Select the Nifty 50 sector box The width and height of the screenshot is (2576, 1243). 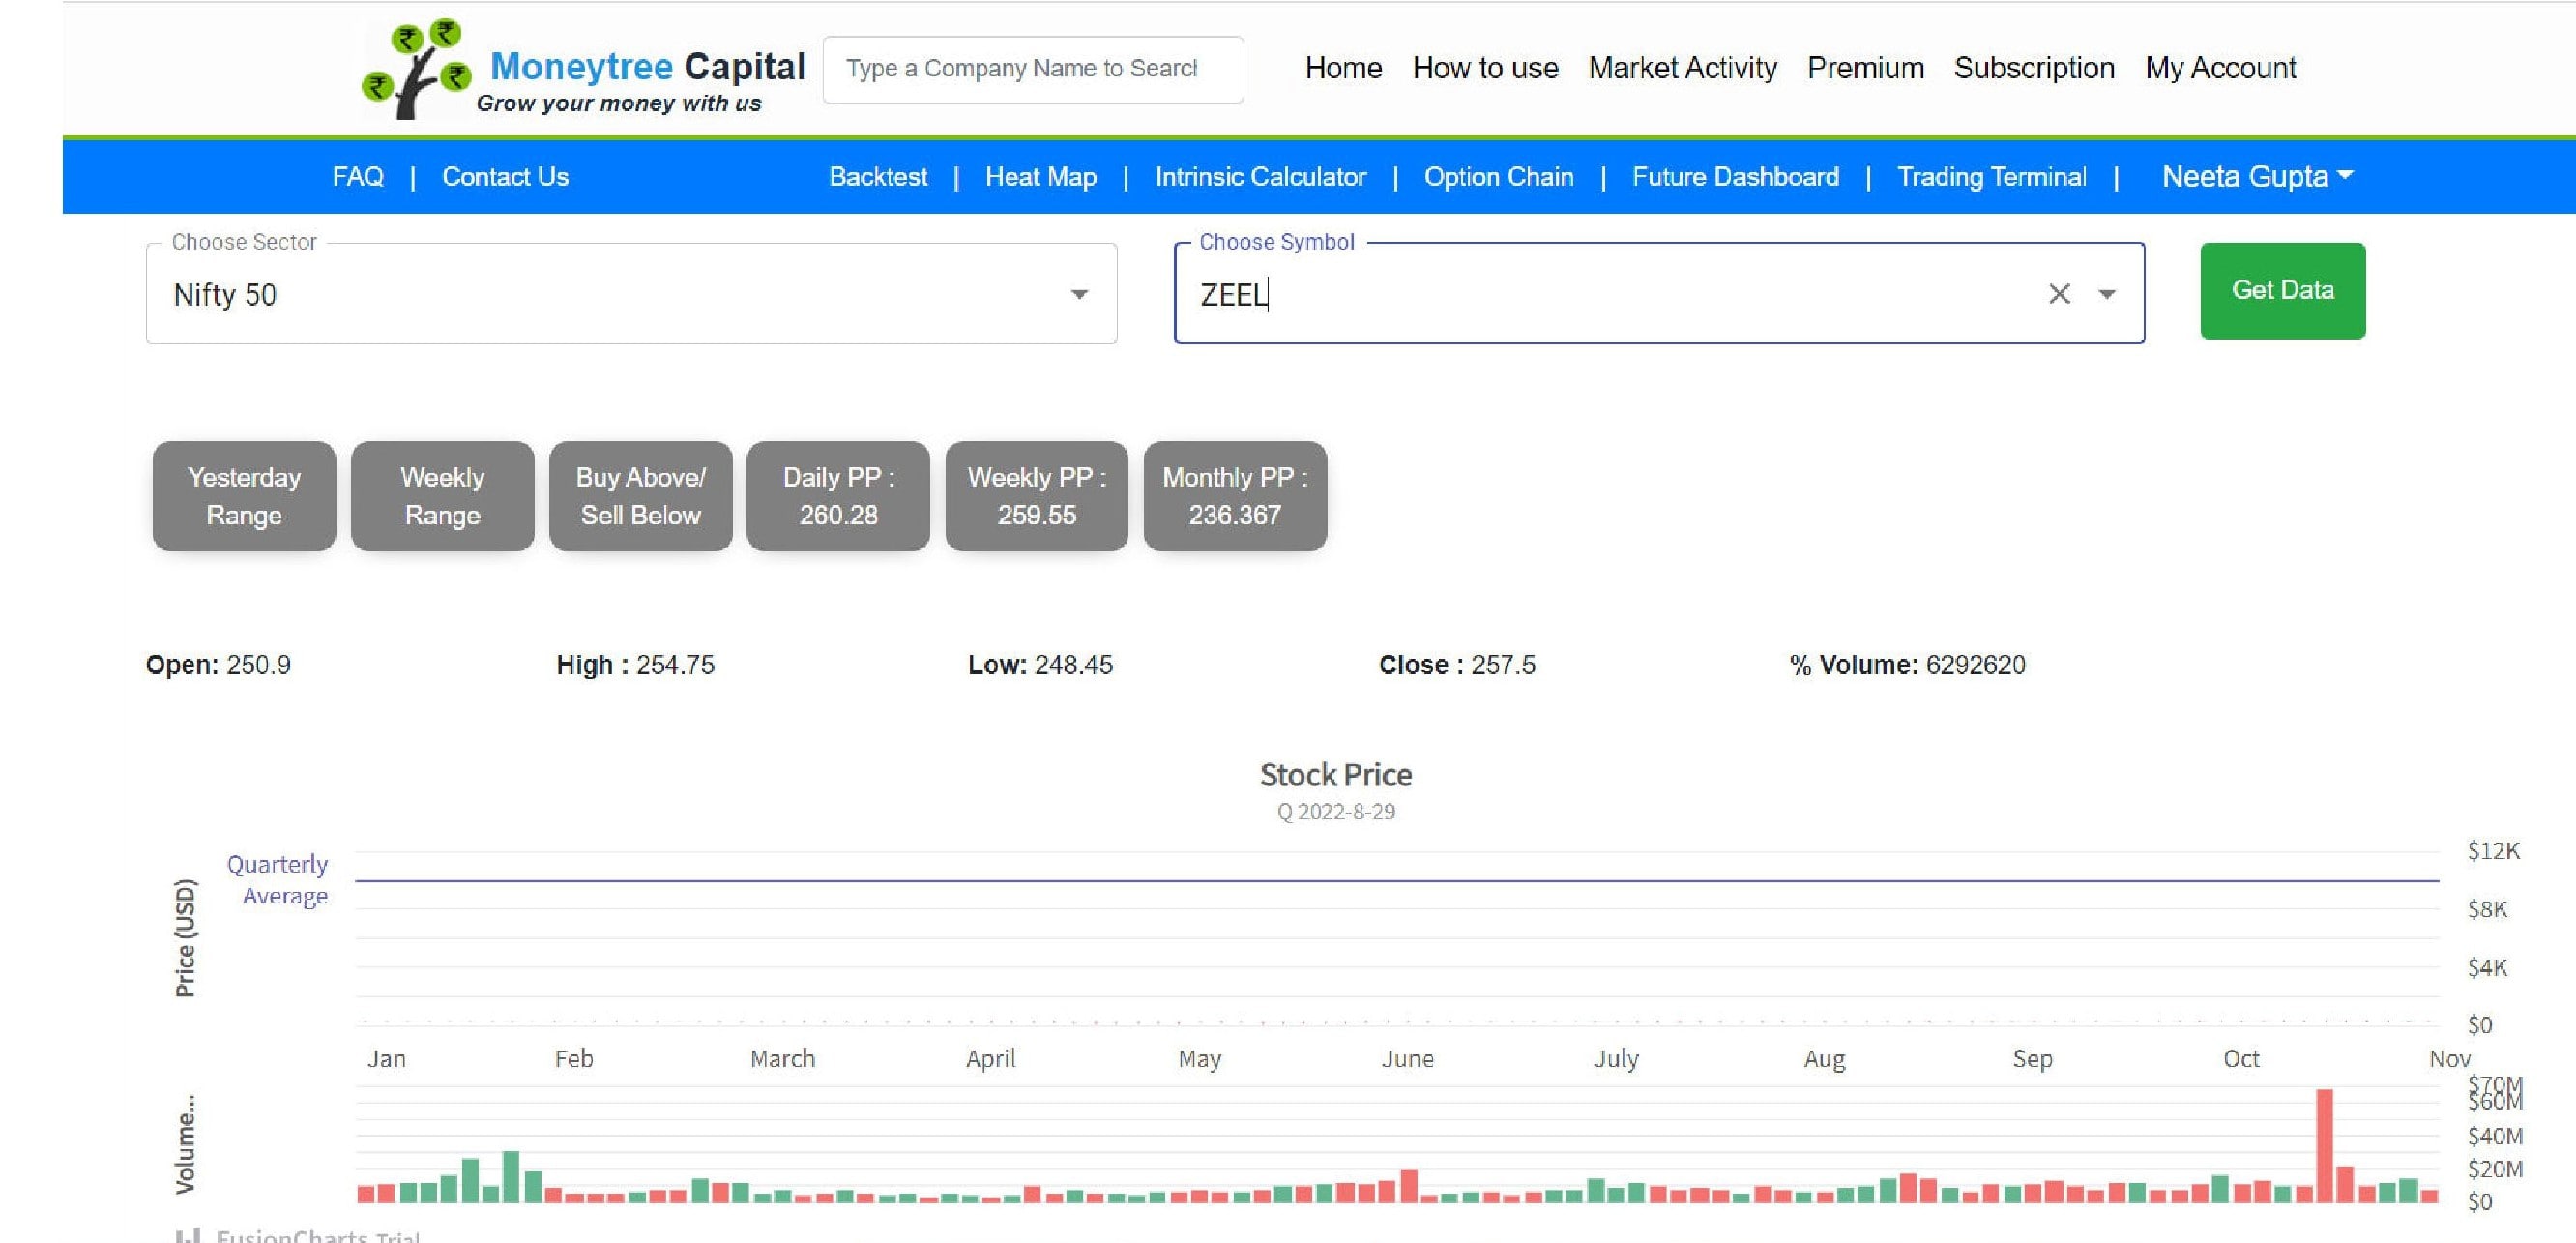[x=631, y=294]
